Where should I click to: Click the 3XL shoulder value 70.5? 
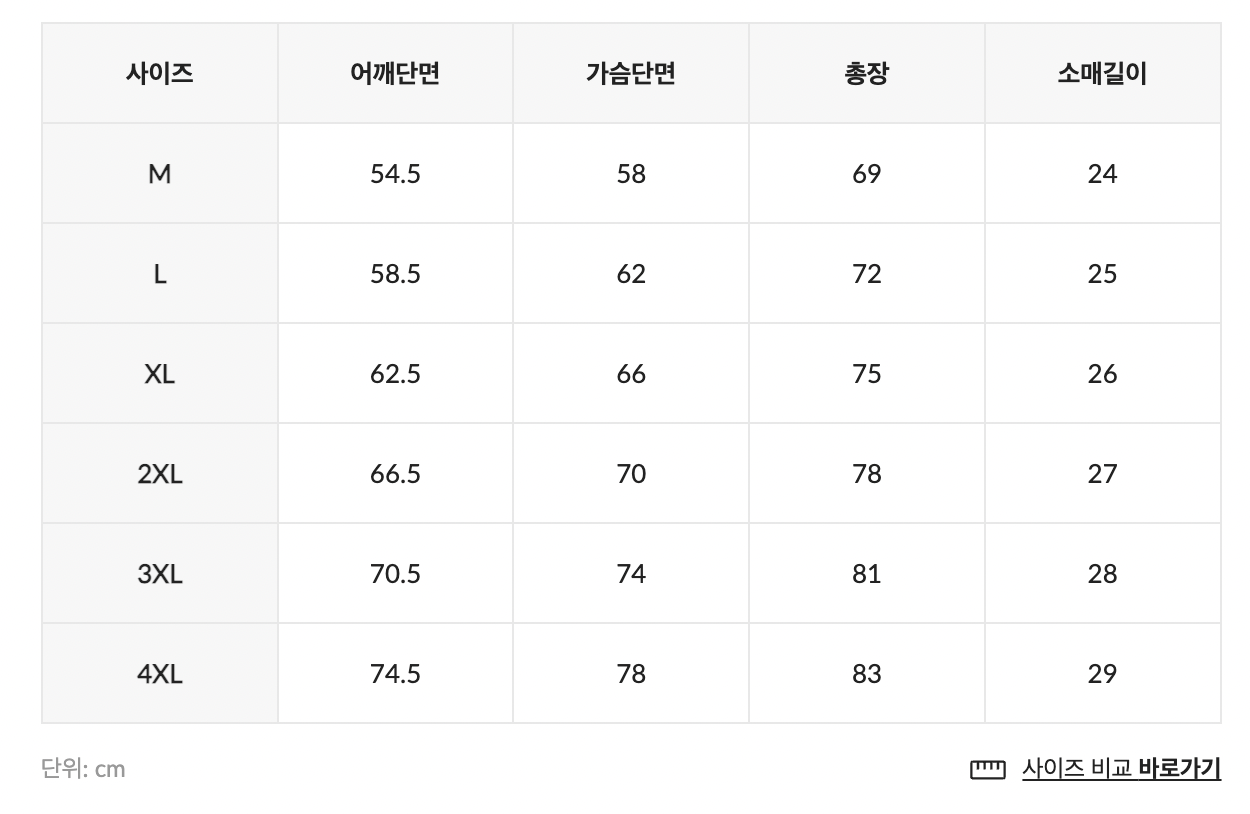click(x=395, y=574)
